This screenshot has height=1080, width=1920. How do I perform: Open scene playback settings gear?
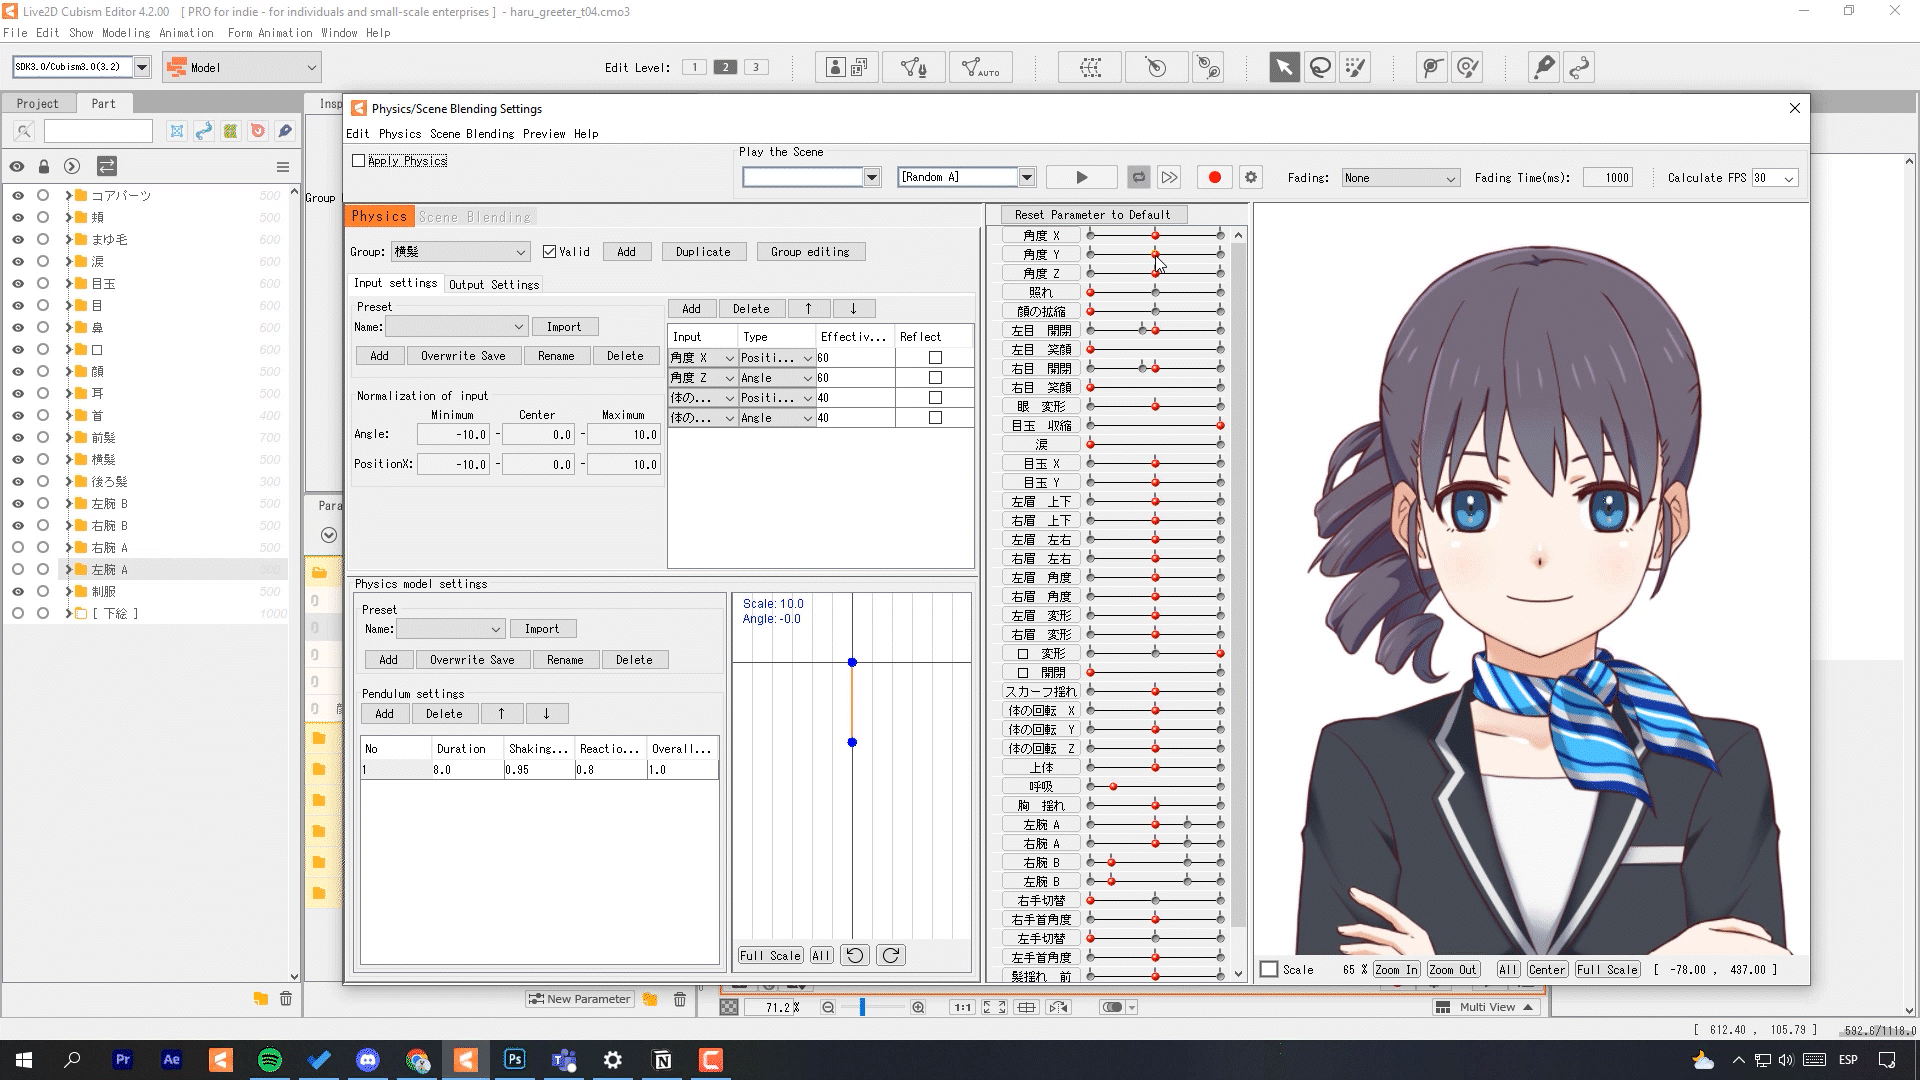pyautogui.click(x=1250, y=177)
